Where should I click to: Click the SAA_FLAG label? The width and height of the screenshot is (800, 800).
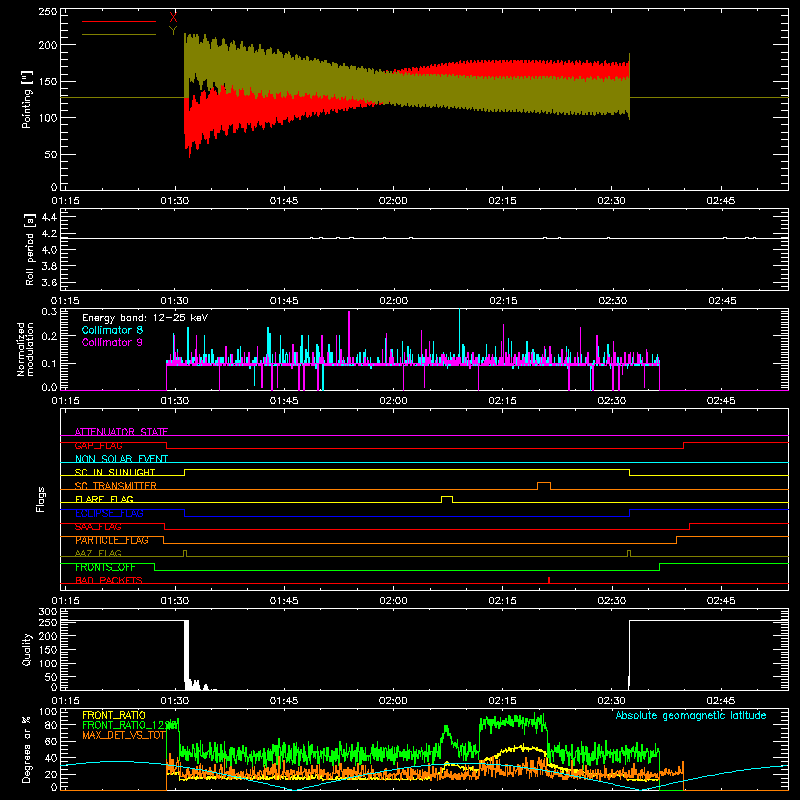[x=98, y=527]
